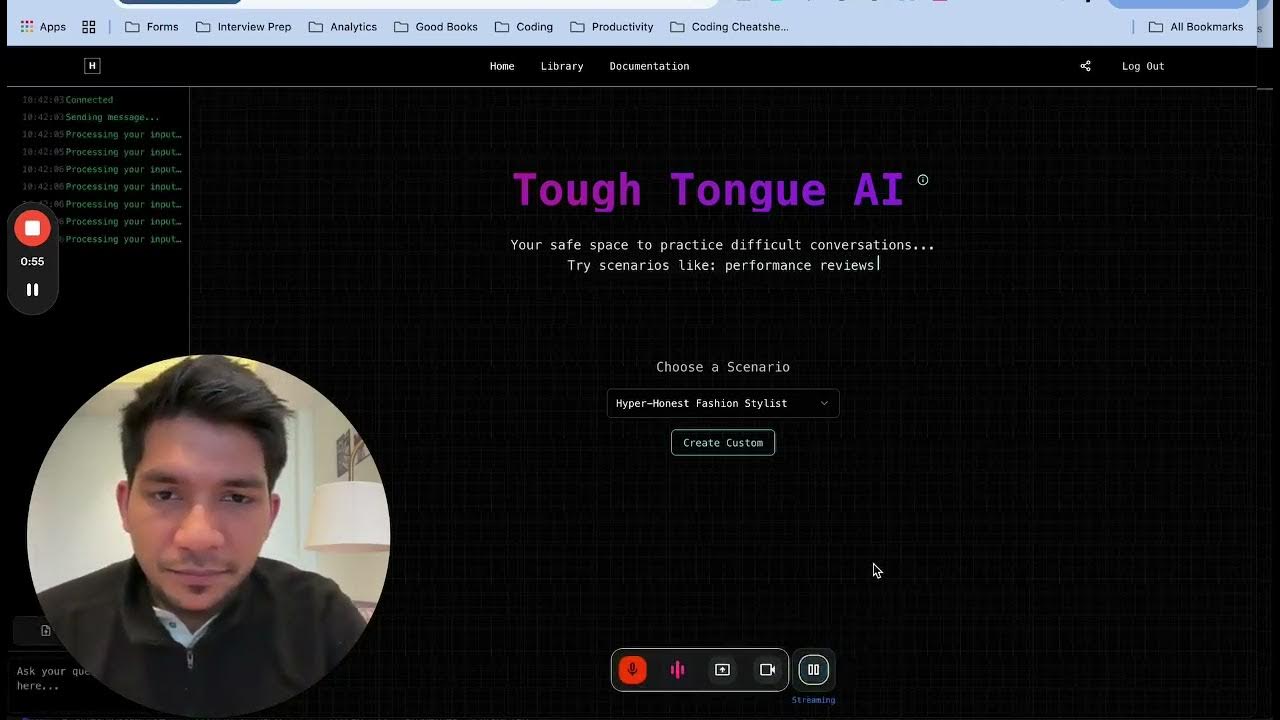Enable the camera from the media bar

tap(768, 669)
